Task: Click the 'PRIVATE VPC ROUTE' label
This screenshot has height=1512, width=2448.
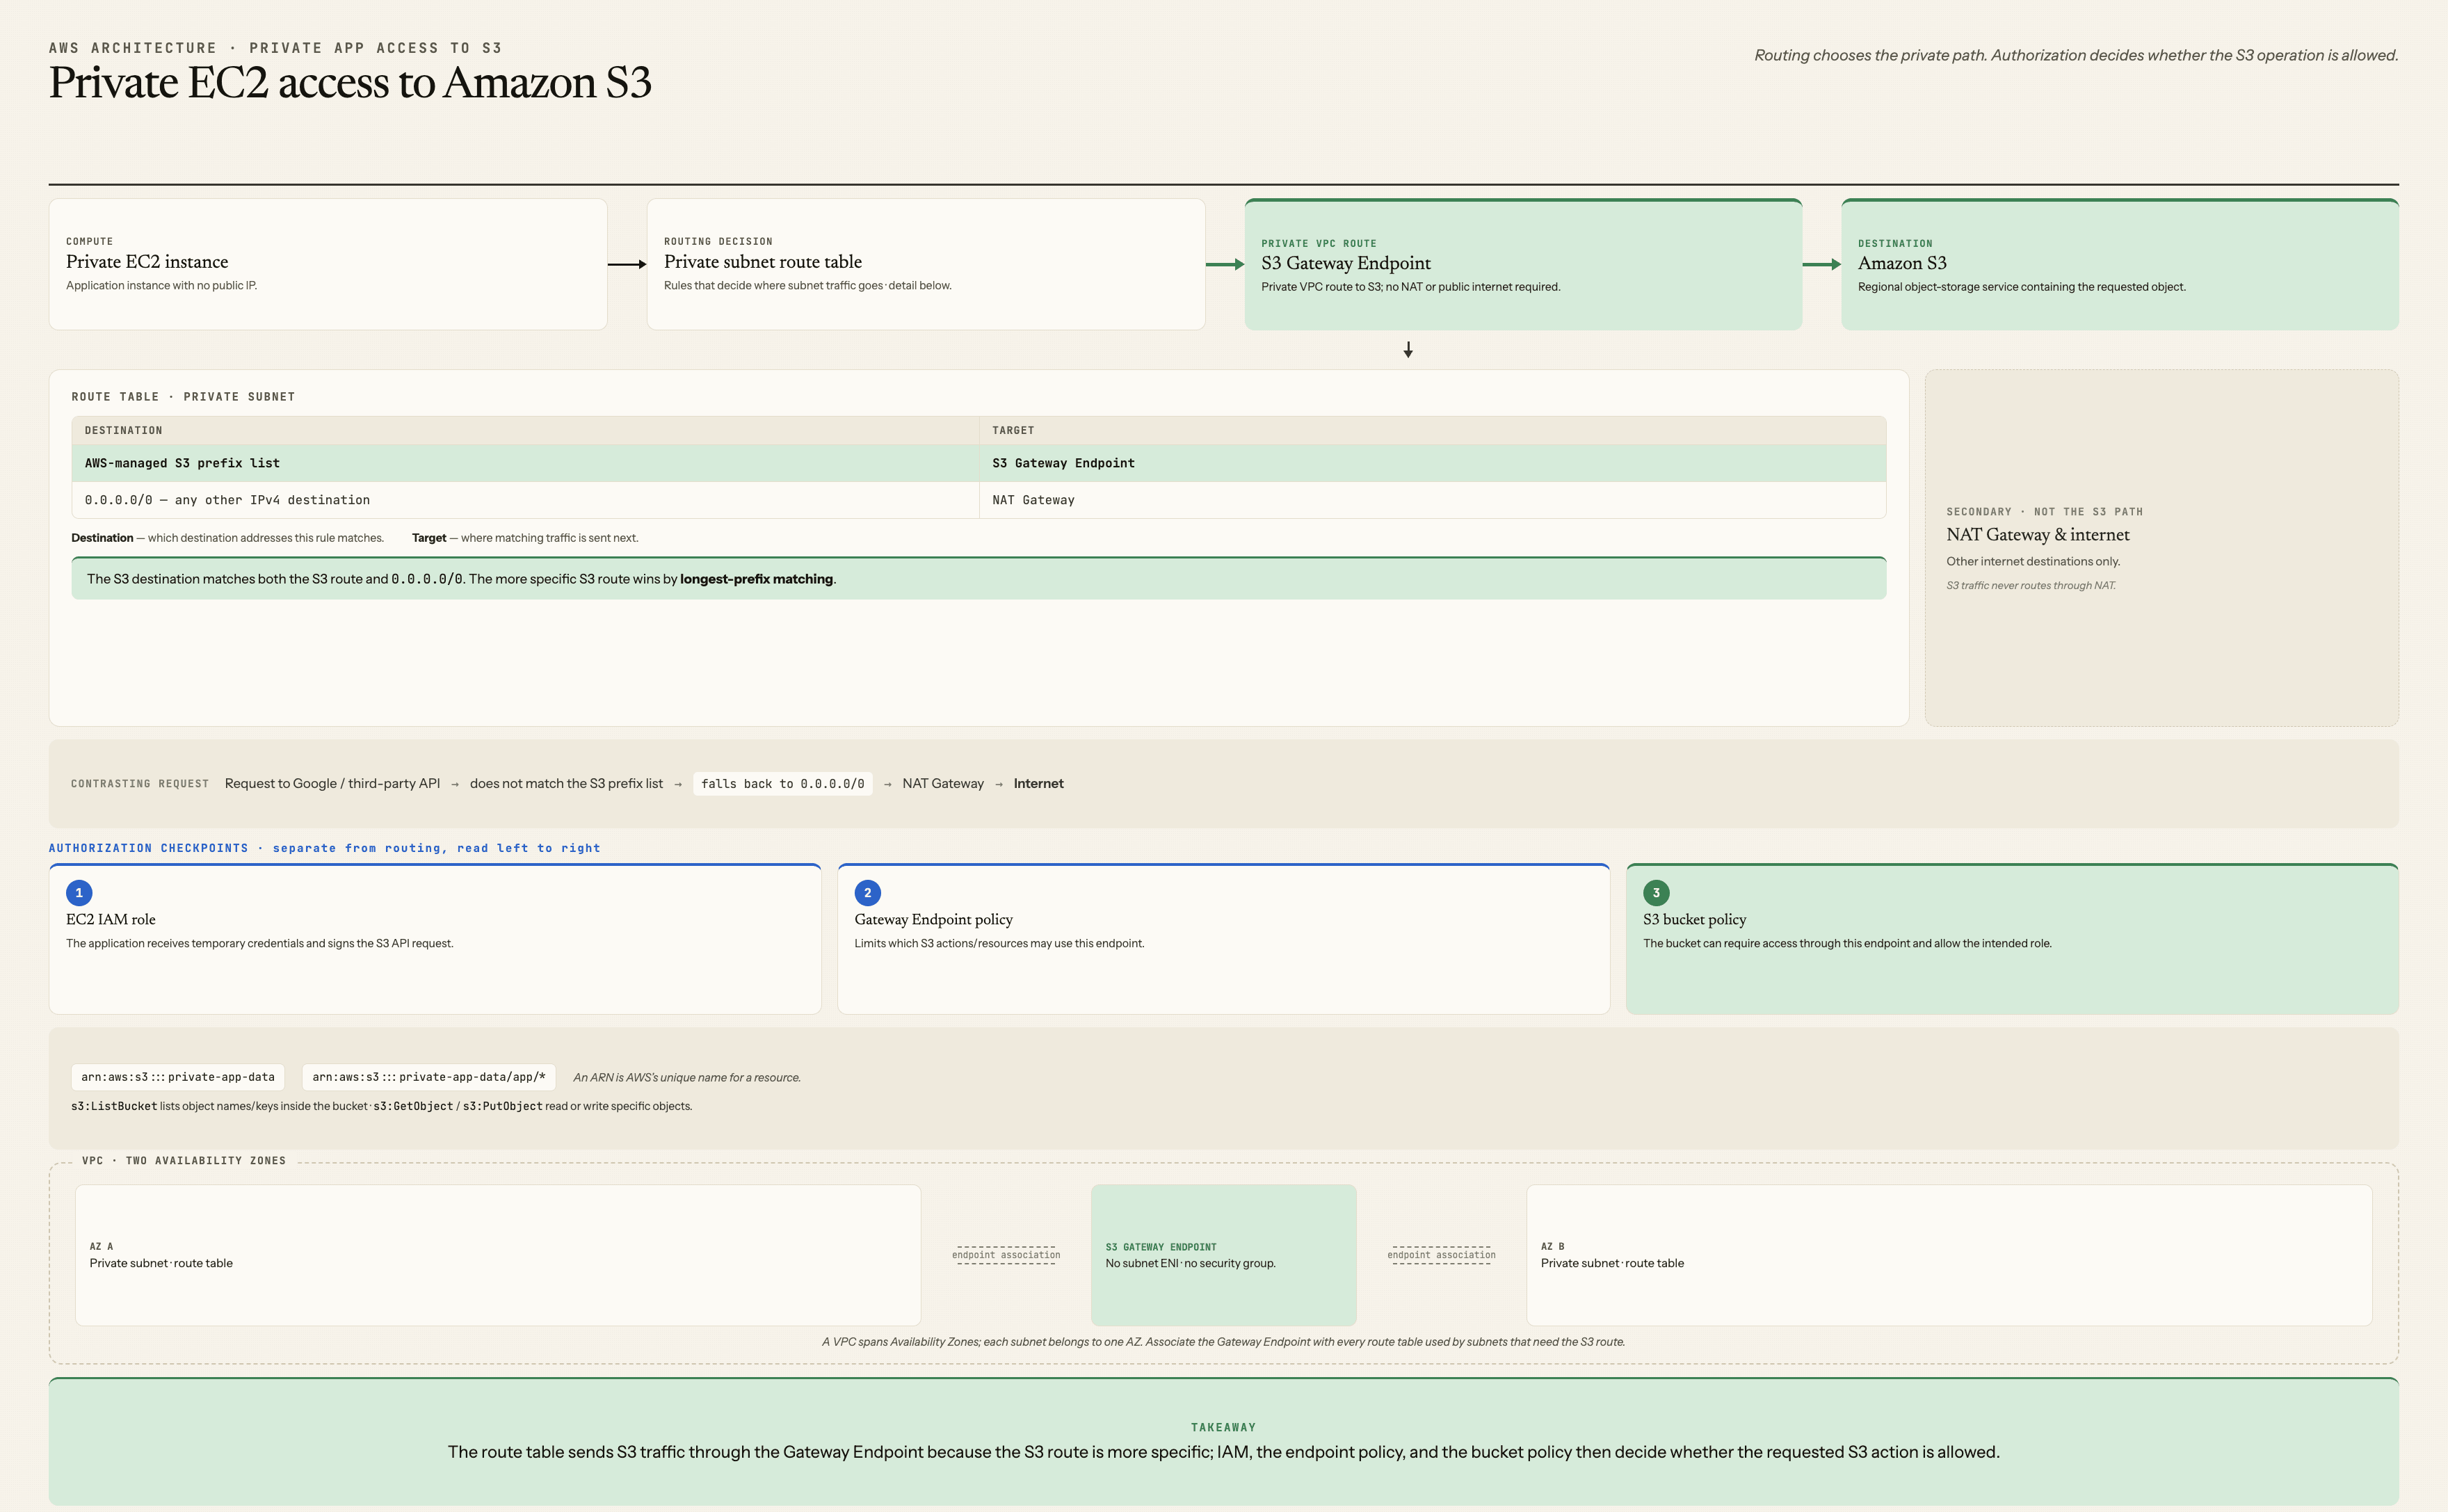Action: coord(1319,243)
